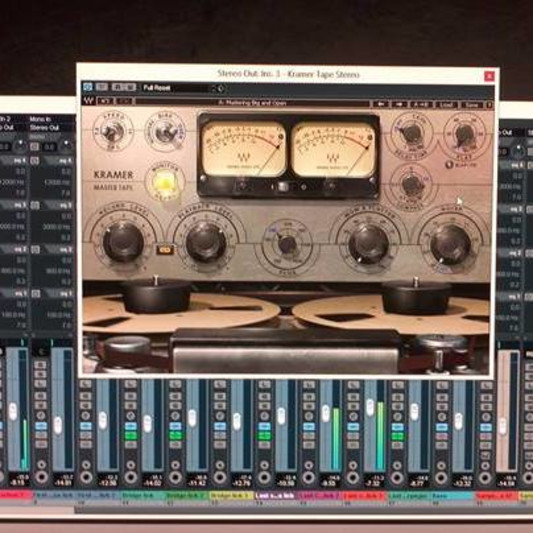This screenshot has width=533, height=533.
Task: Switch to A/B comparison button in Cubase header
Action: (124, 87)
